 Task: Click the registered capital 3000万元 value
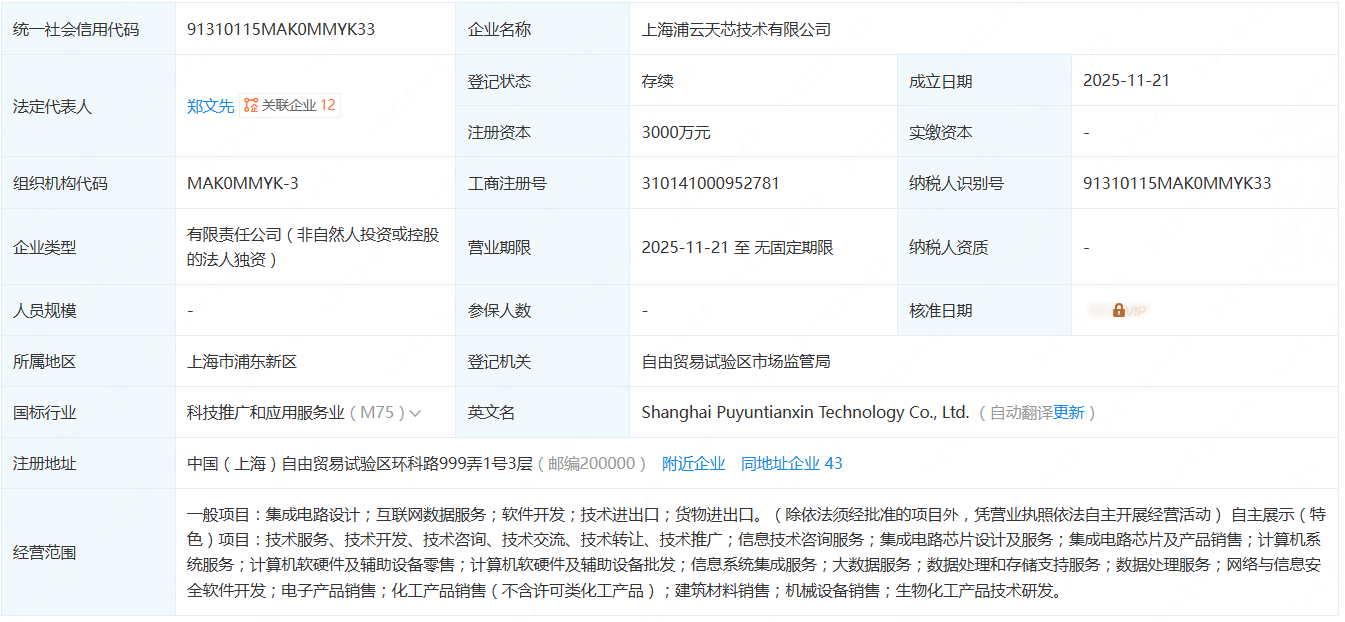point(676,132)
